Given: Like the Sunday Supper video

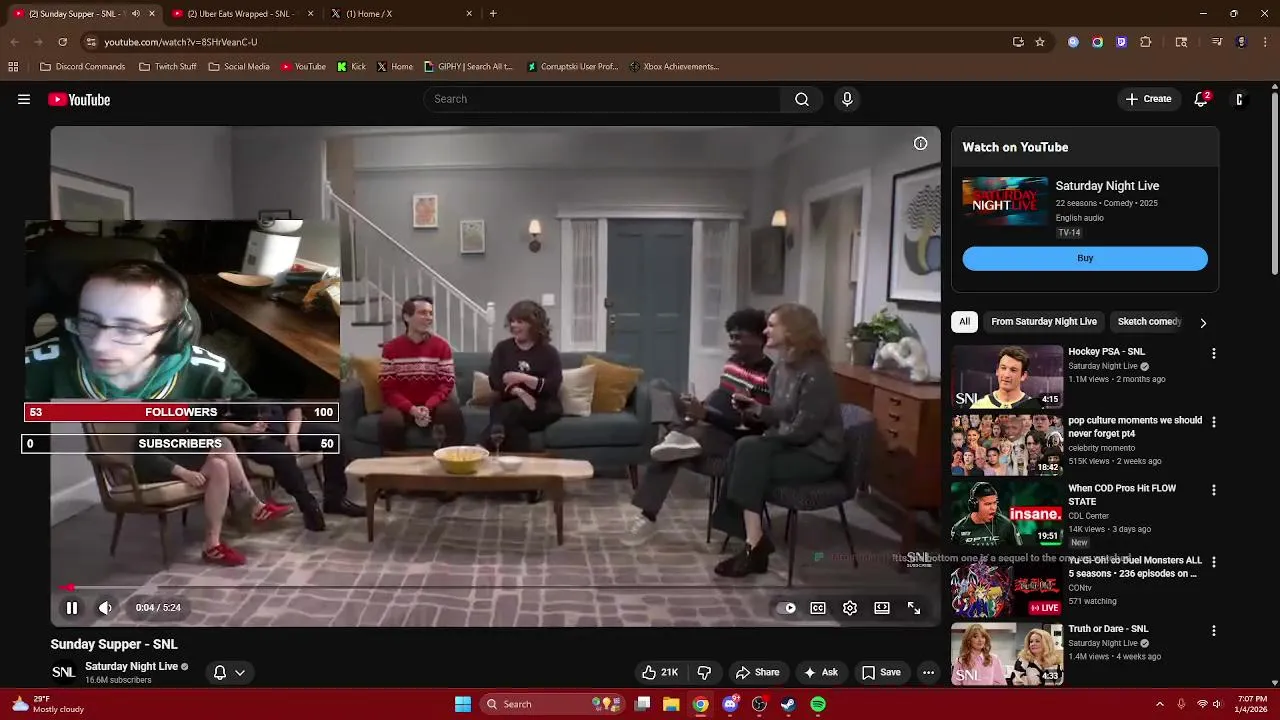Looking at the screenshot, I should click(x=660, y=672).
